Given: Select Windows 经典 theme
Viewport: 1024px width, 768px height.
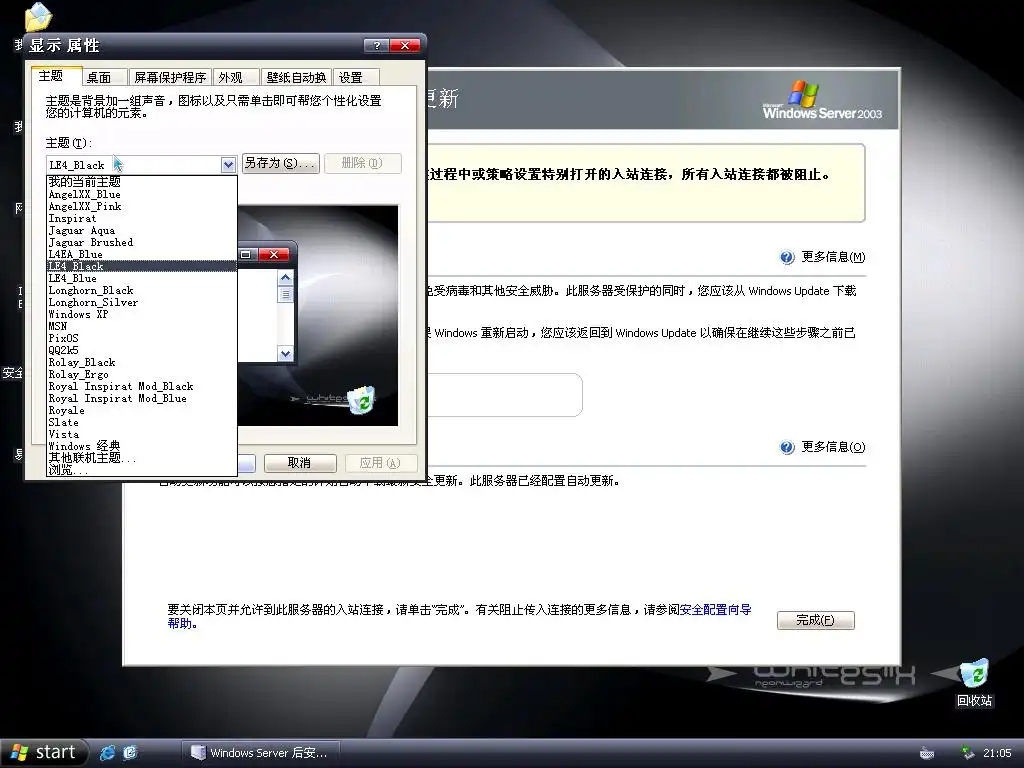Looking at the screenshot, I should (x=142, y=446).
